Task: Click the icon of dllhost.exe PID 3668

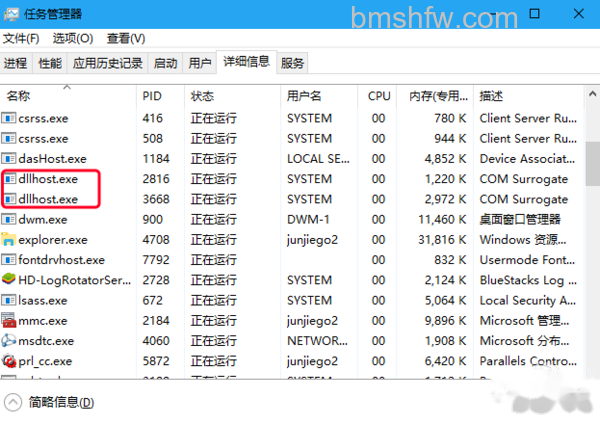Action: coord(9,199)
